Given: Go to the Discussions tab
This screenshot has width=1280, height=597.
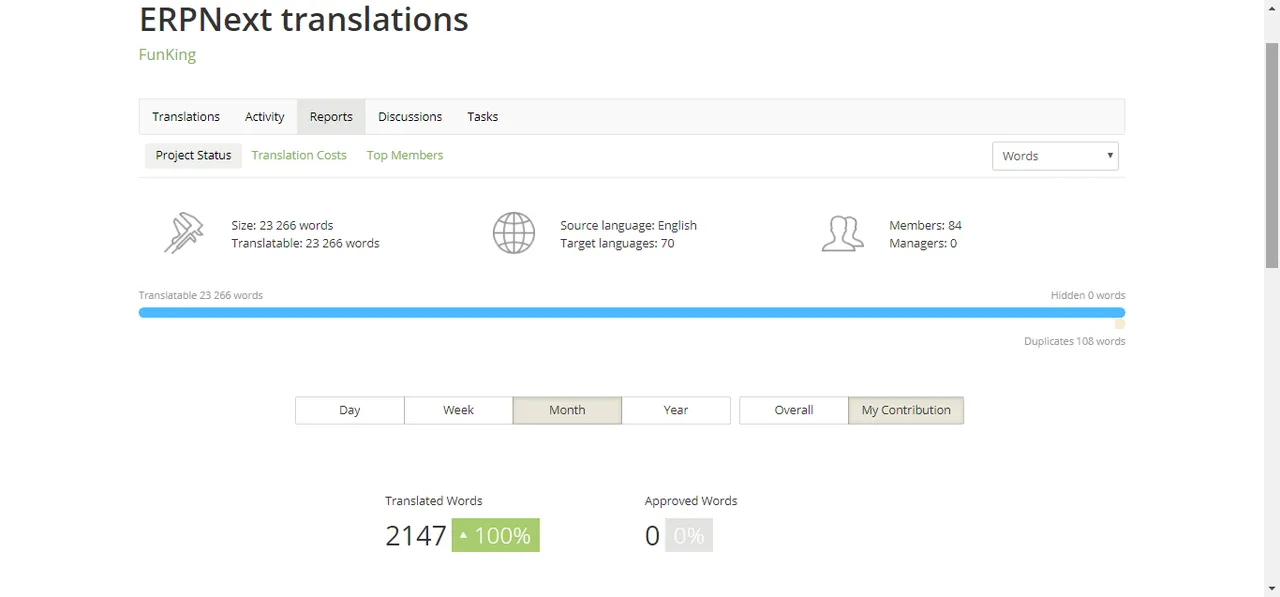Looking at the screenshot, I should tap(410, 117).
